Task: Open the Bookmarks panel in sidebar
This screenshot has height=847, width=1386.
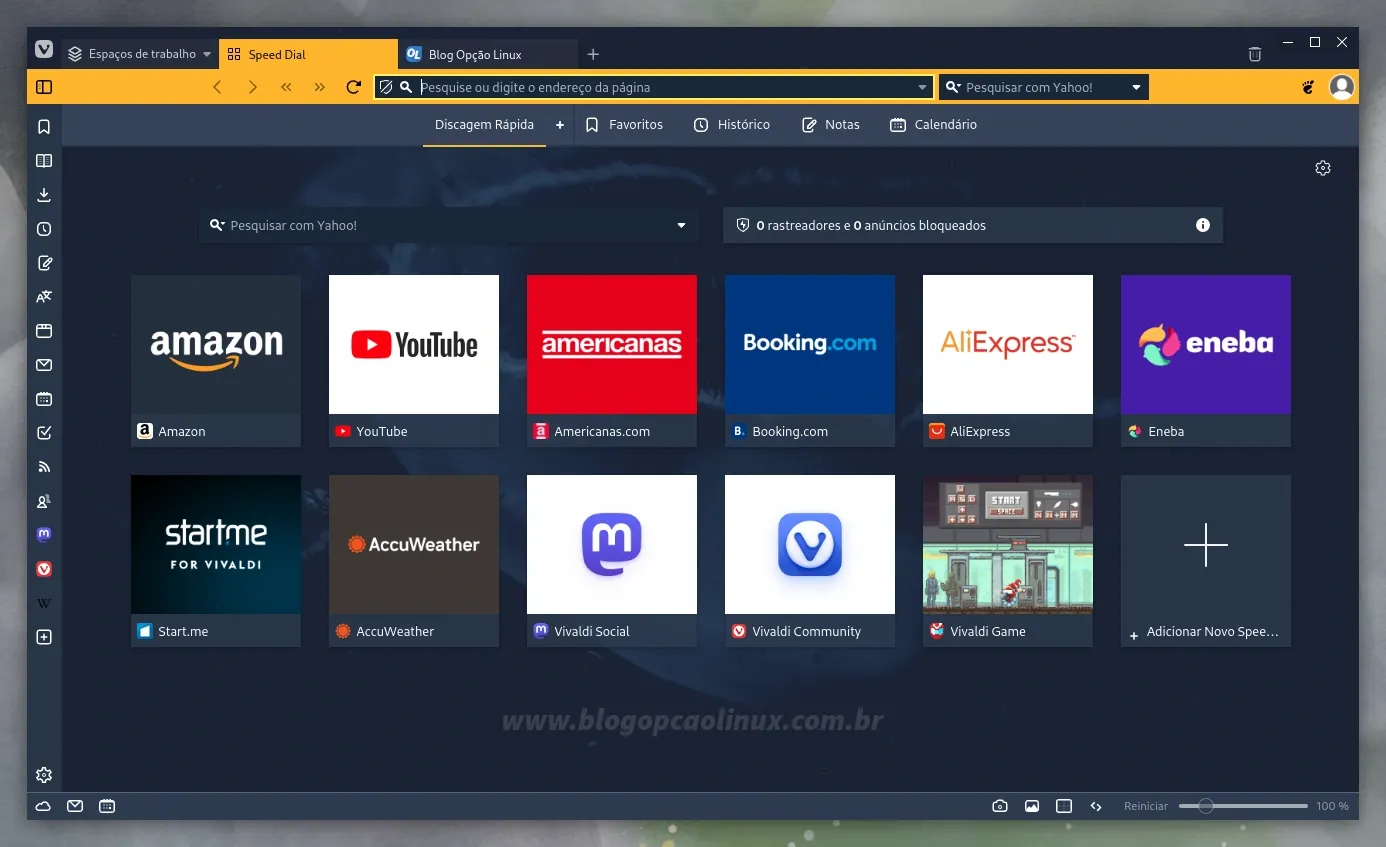Action: point(44,127)
